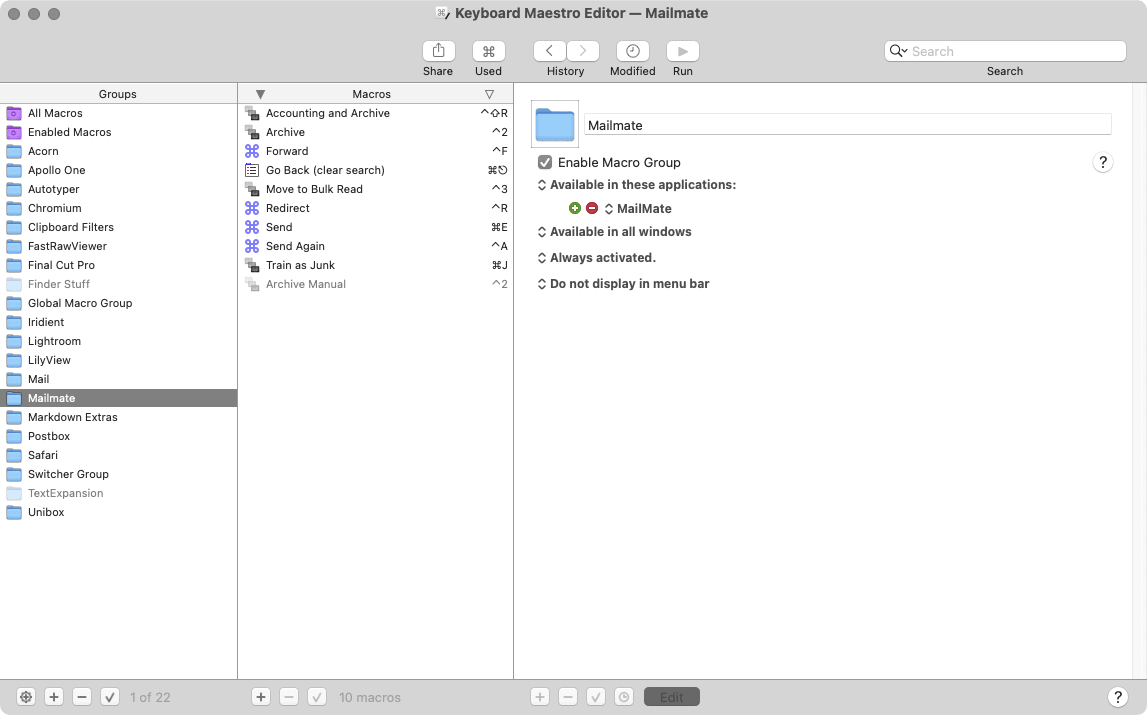Viewport: 1147px width, 715px height.
Task: Add new action plus button
Action: coord(540,697)
